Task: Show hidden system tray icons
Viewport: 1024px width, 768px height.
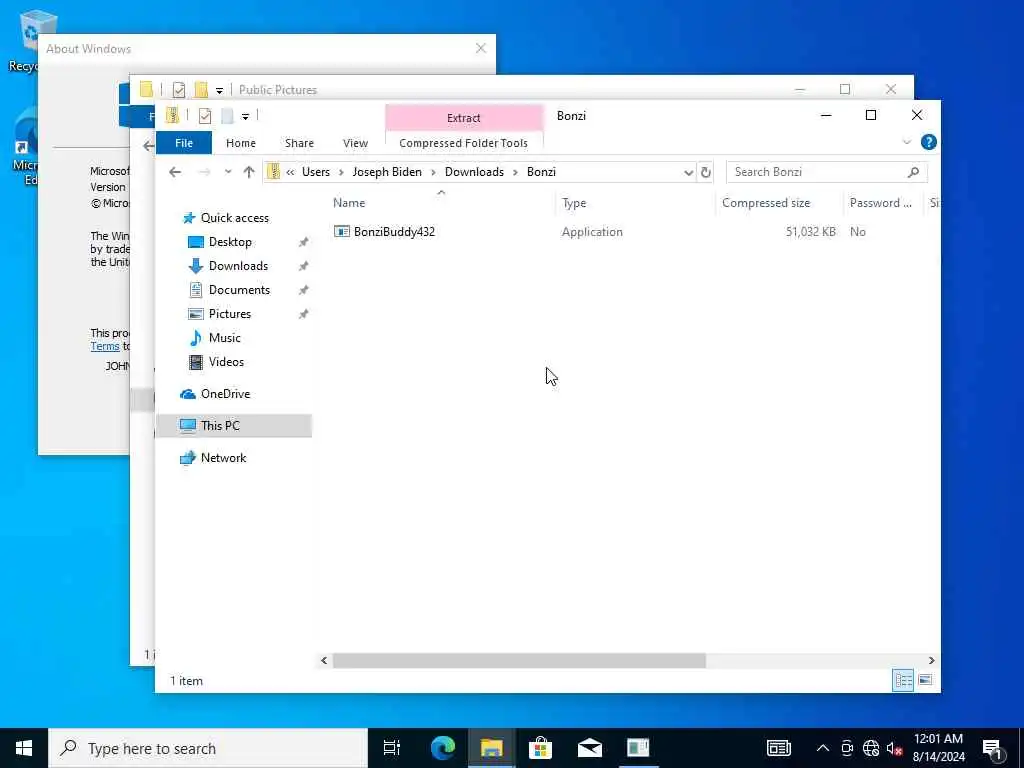Action: click(x=823, y=748)
